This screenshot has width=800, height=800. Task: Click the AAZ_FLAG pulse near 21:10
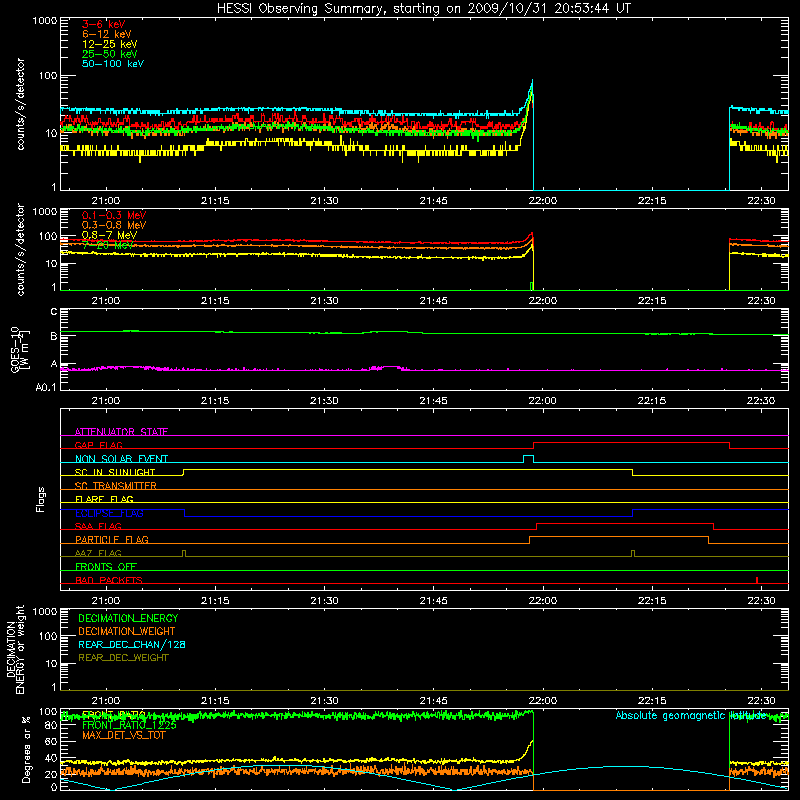tap(184, 553)
